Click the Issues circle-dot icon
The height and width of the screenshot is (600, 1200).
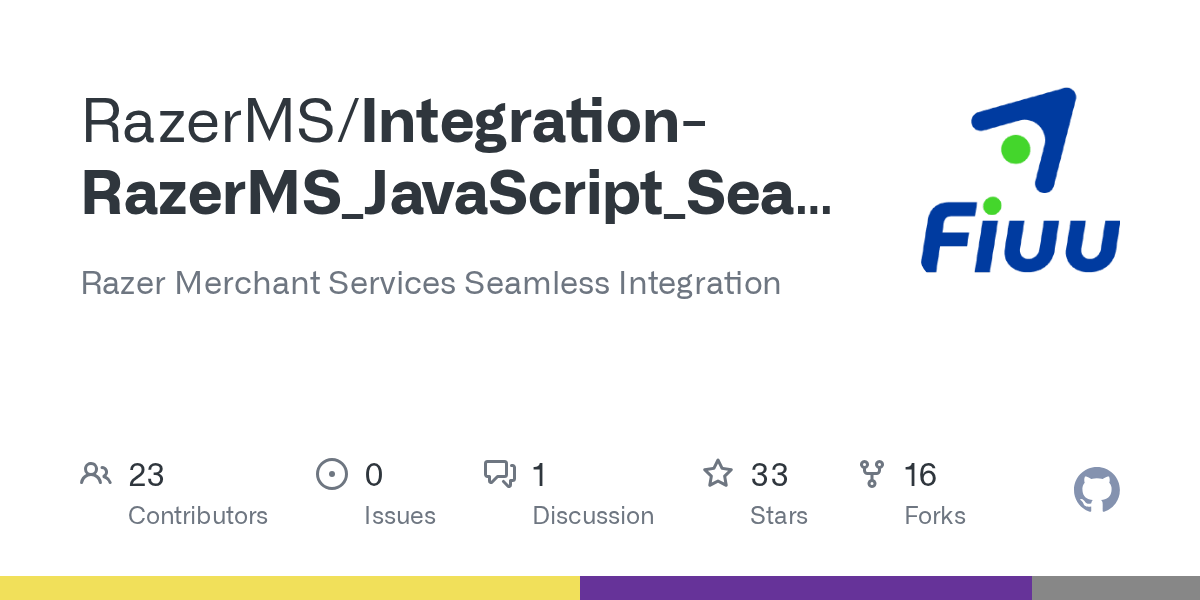click(x=331, y=474)
